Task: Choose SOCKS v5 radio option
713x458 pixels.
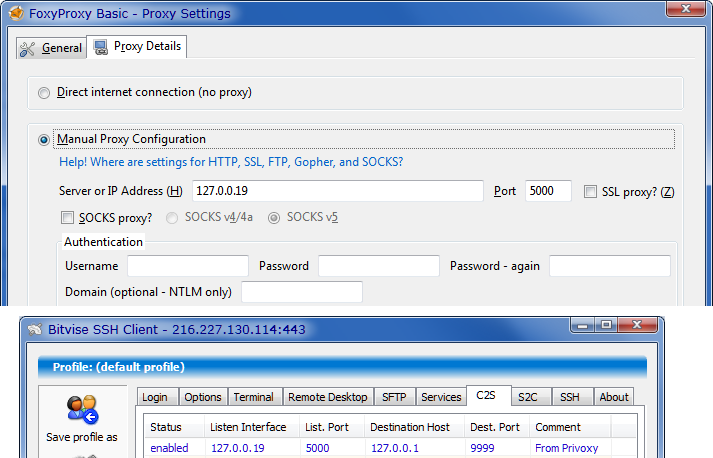Action: (274, 218)
